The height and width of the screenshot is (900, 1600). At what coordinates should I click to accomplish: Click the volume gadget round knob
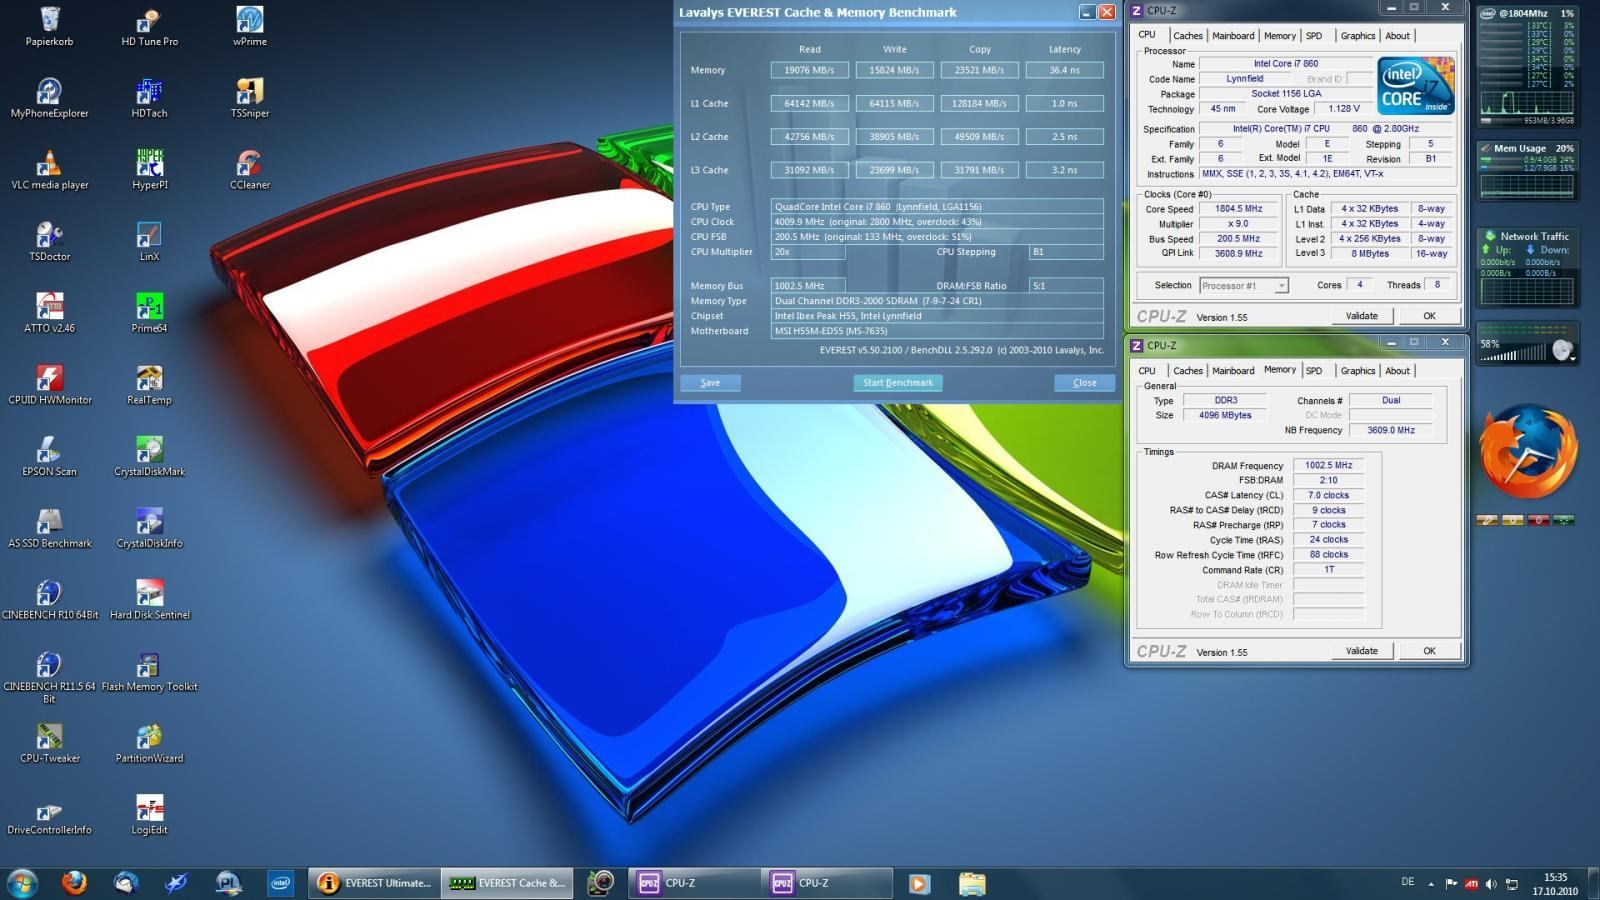point(1562,350)
